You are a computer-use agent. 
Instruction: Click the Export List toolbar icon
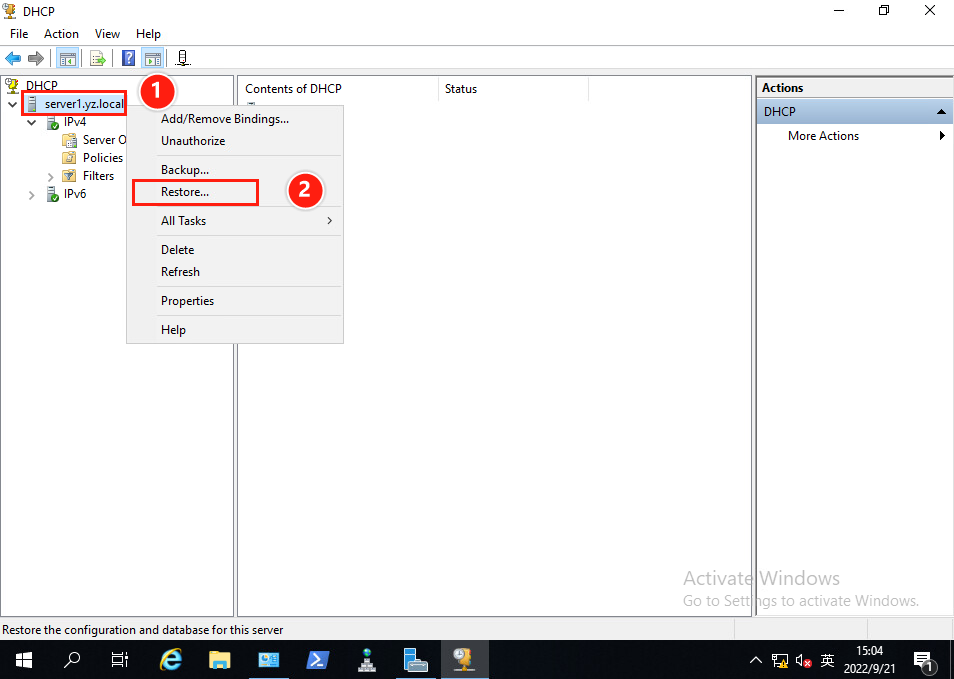coord(98,58)
